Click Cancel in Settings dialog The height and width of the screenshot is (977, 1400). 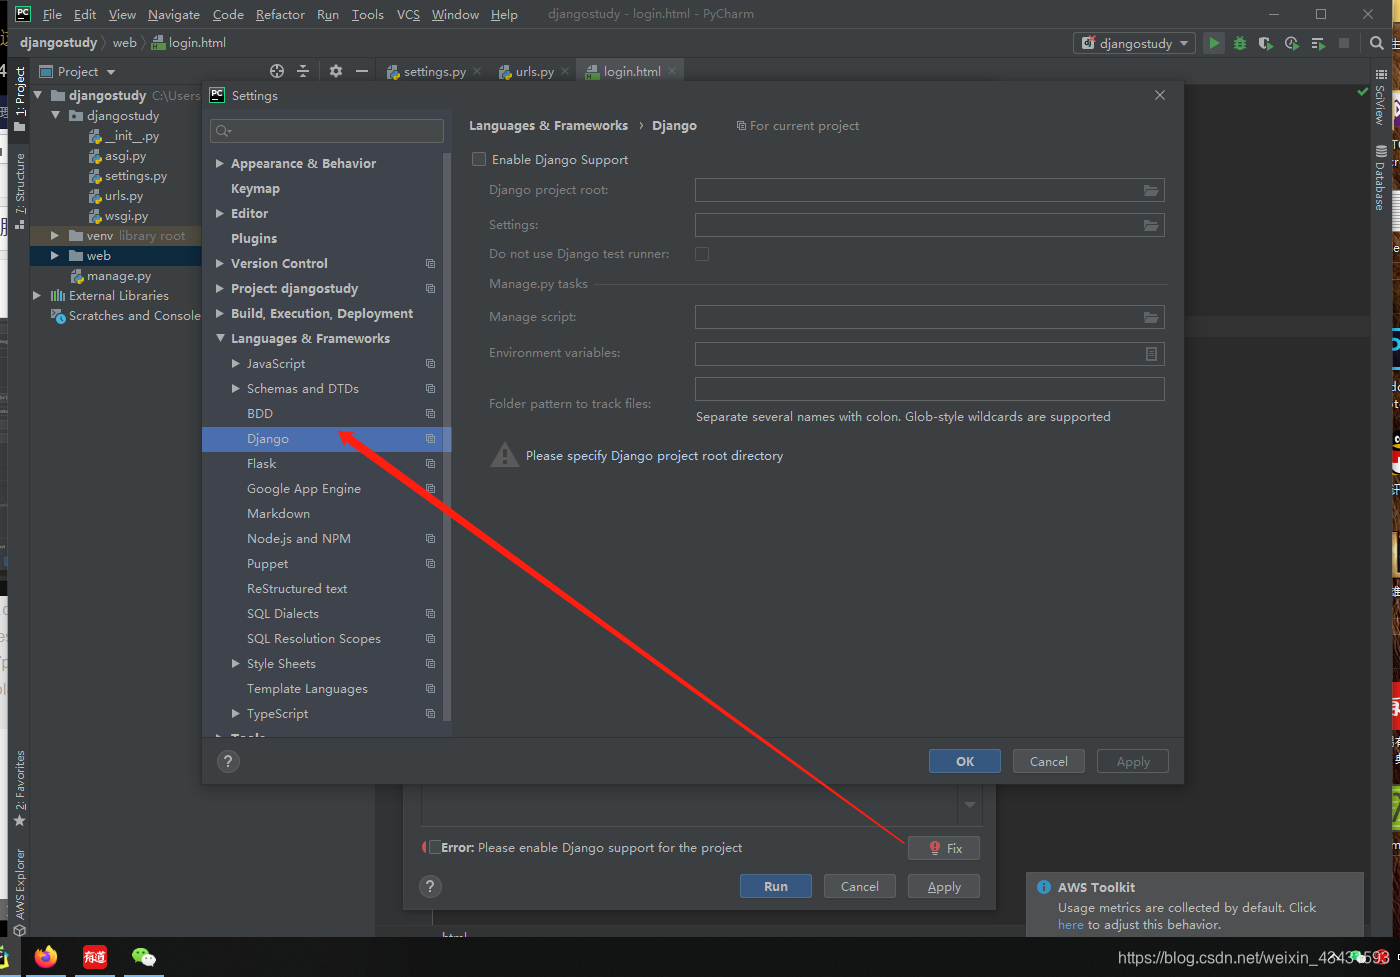[x=1049, y=761]
